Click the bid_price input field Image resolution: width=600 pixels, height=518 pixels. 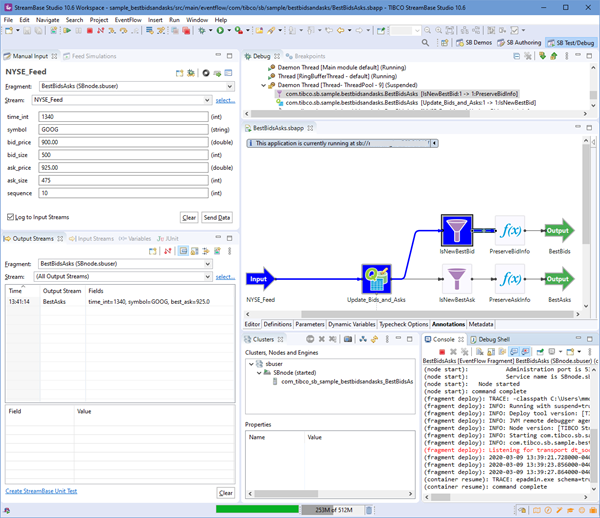coord(122,142)
